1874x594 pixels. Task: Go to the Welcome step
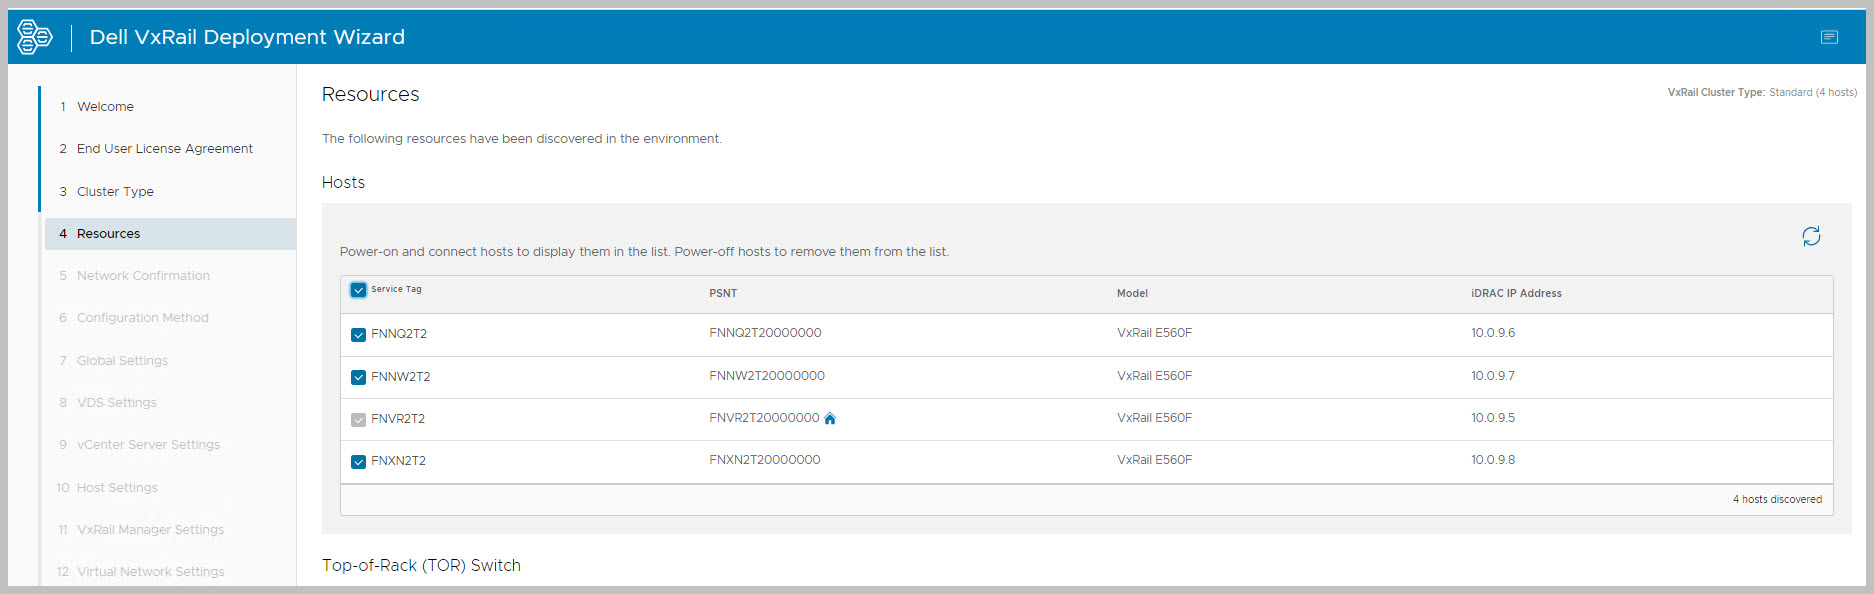coord(105,107)
